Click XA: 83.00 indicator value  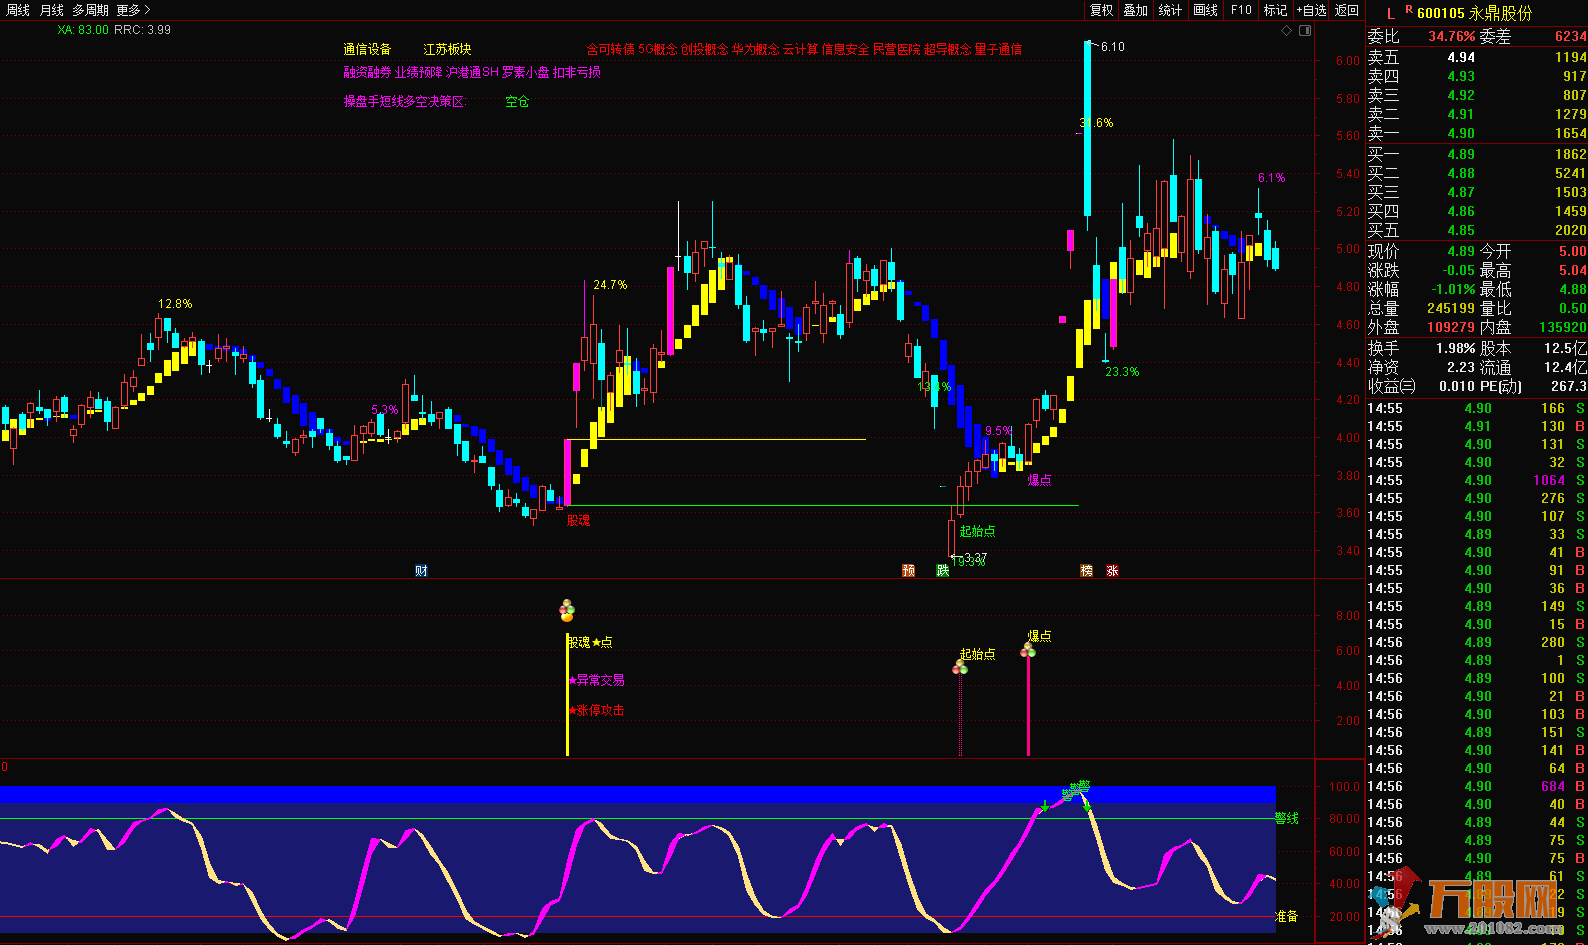83,30
